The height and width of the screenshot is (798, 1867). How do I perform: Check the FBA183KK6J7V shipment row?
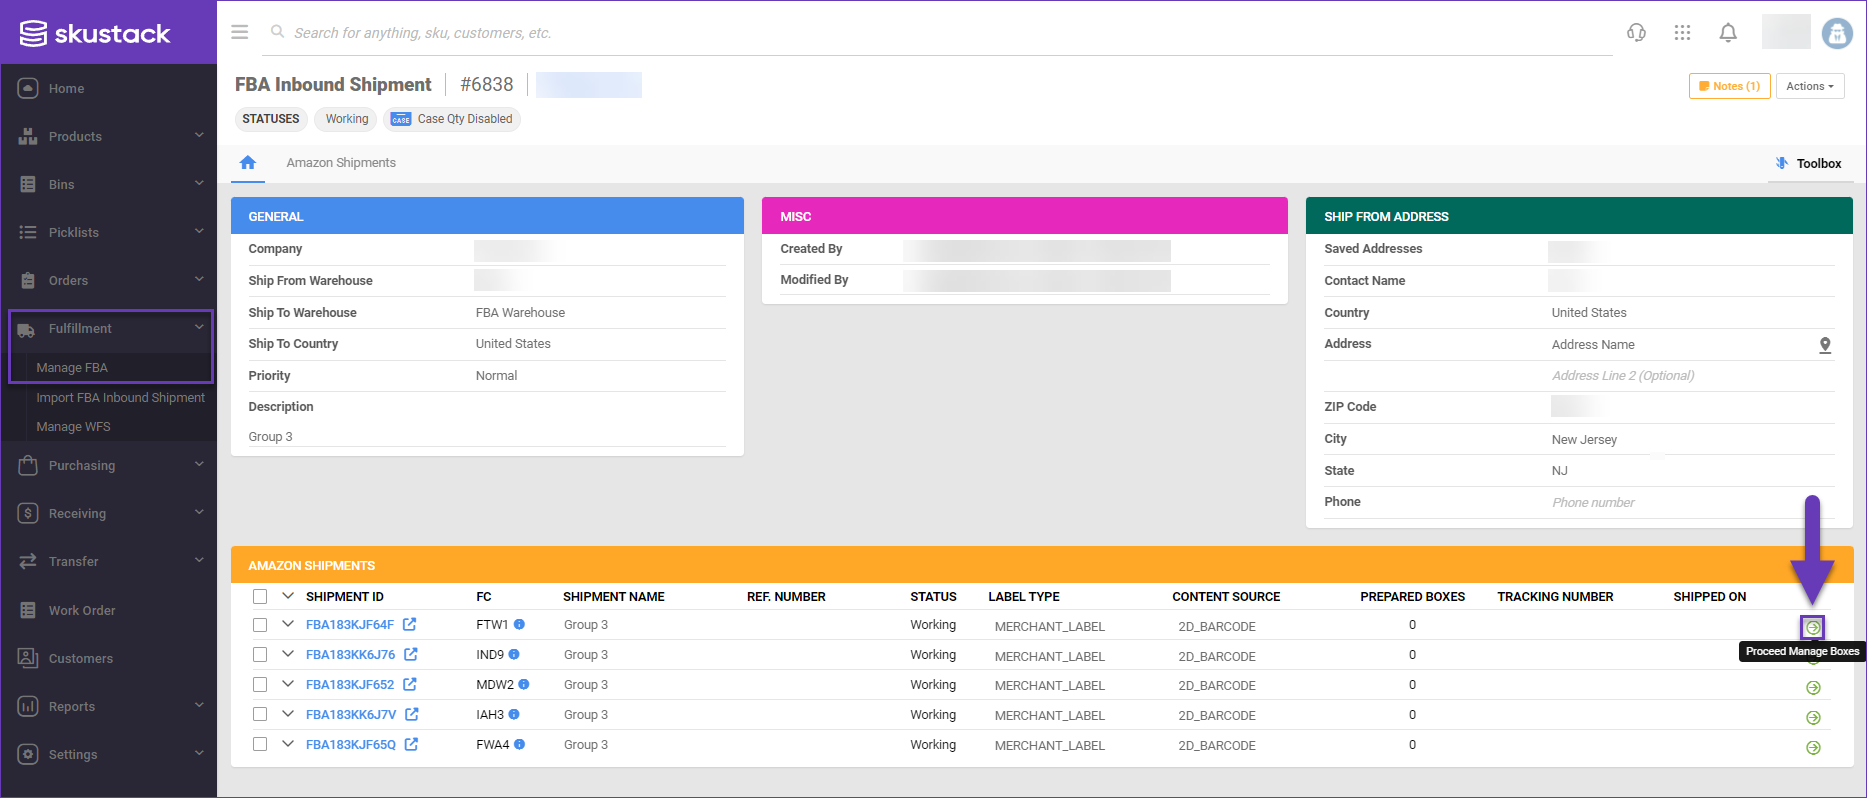tap(260, 714)
